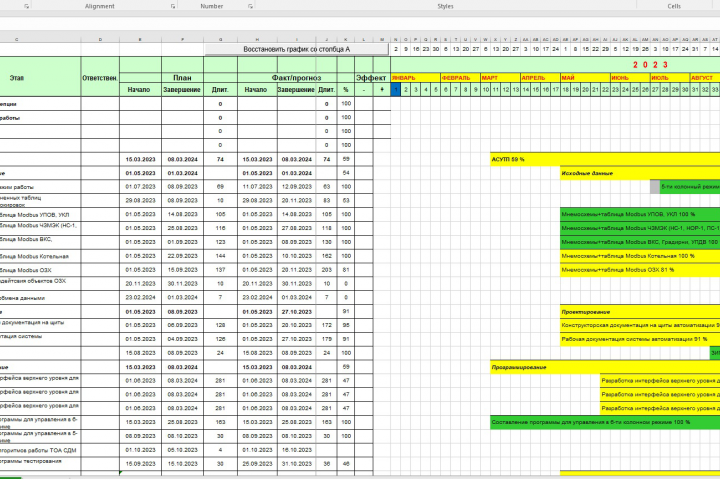This screenshot has width=720, height=480.
Task: Select the cell with date 04.09.2023
Action: click(182, 339)
